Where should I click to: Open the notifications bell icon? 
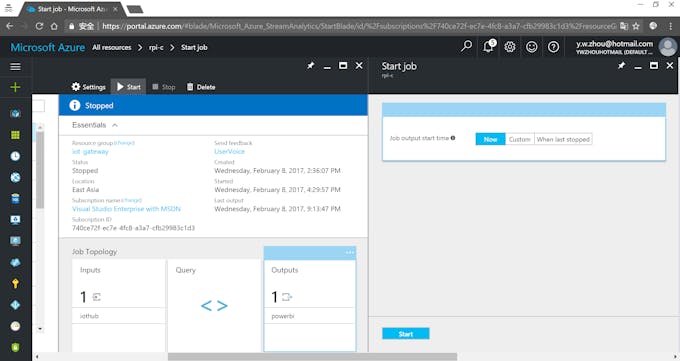[488, 46]
